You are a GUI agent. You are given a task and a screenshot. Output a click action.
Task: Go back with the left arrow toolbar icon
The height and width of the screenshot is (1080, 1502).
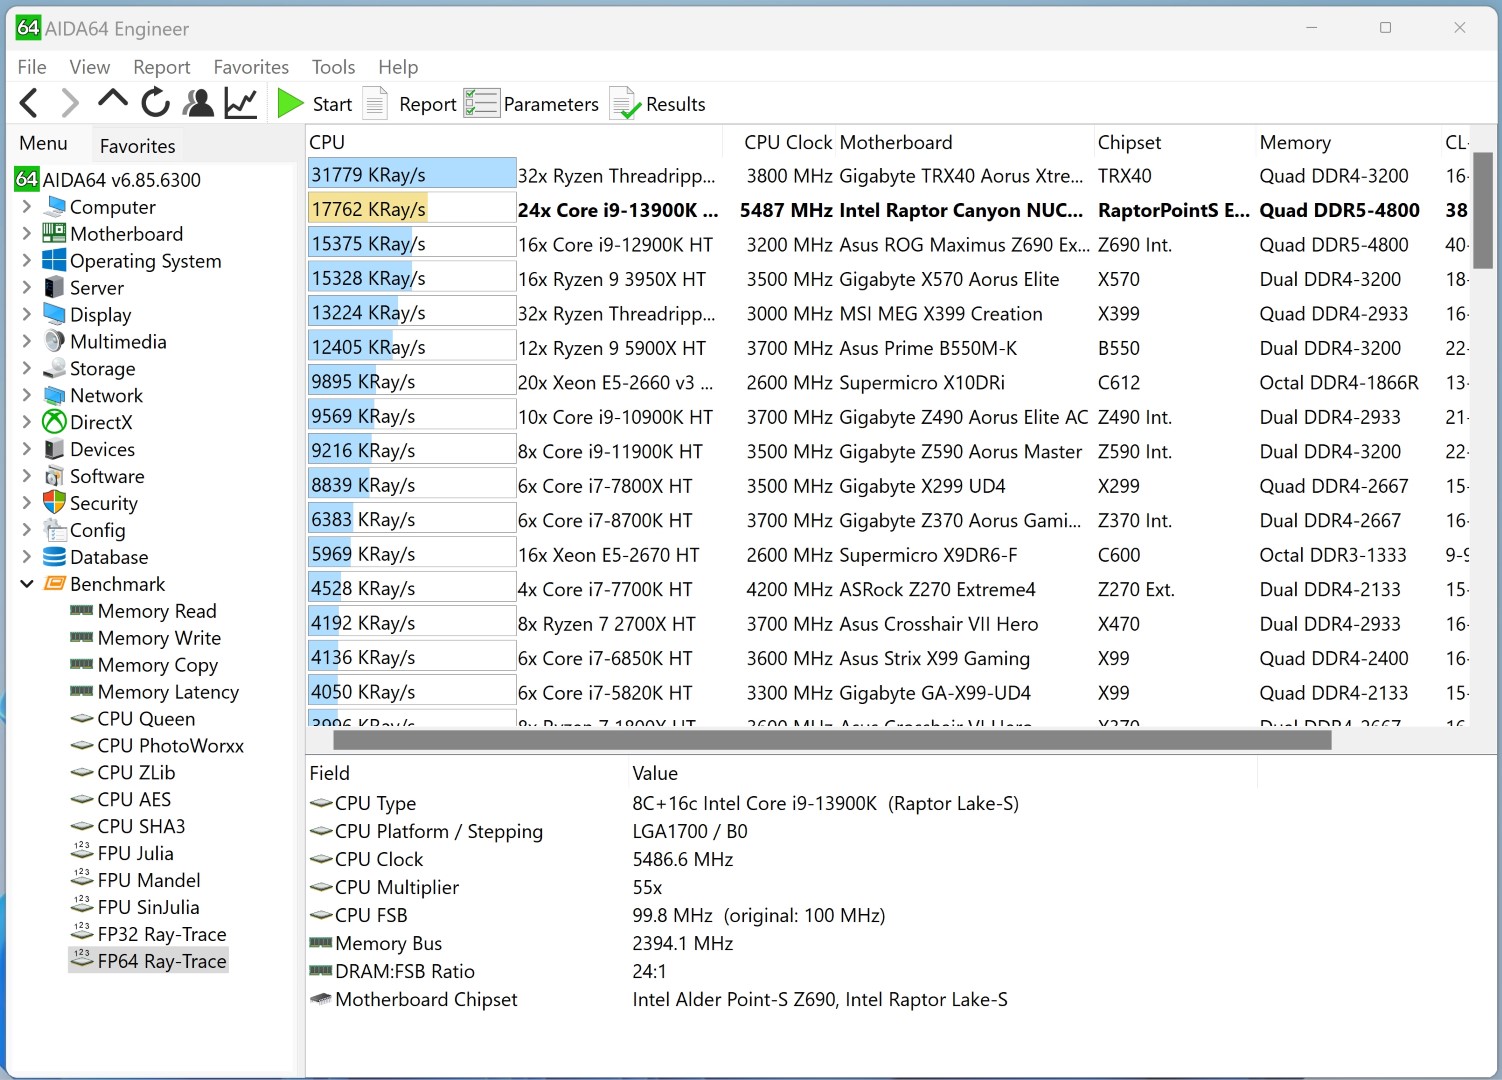pos(29,103)
